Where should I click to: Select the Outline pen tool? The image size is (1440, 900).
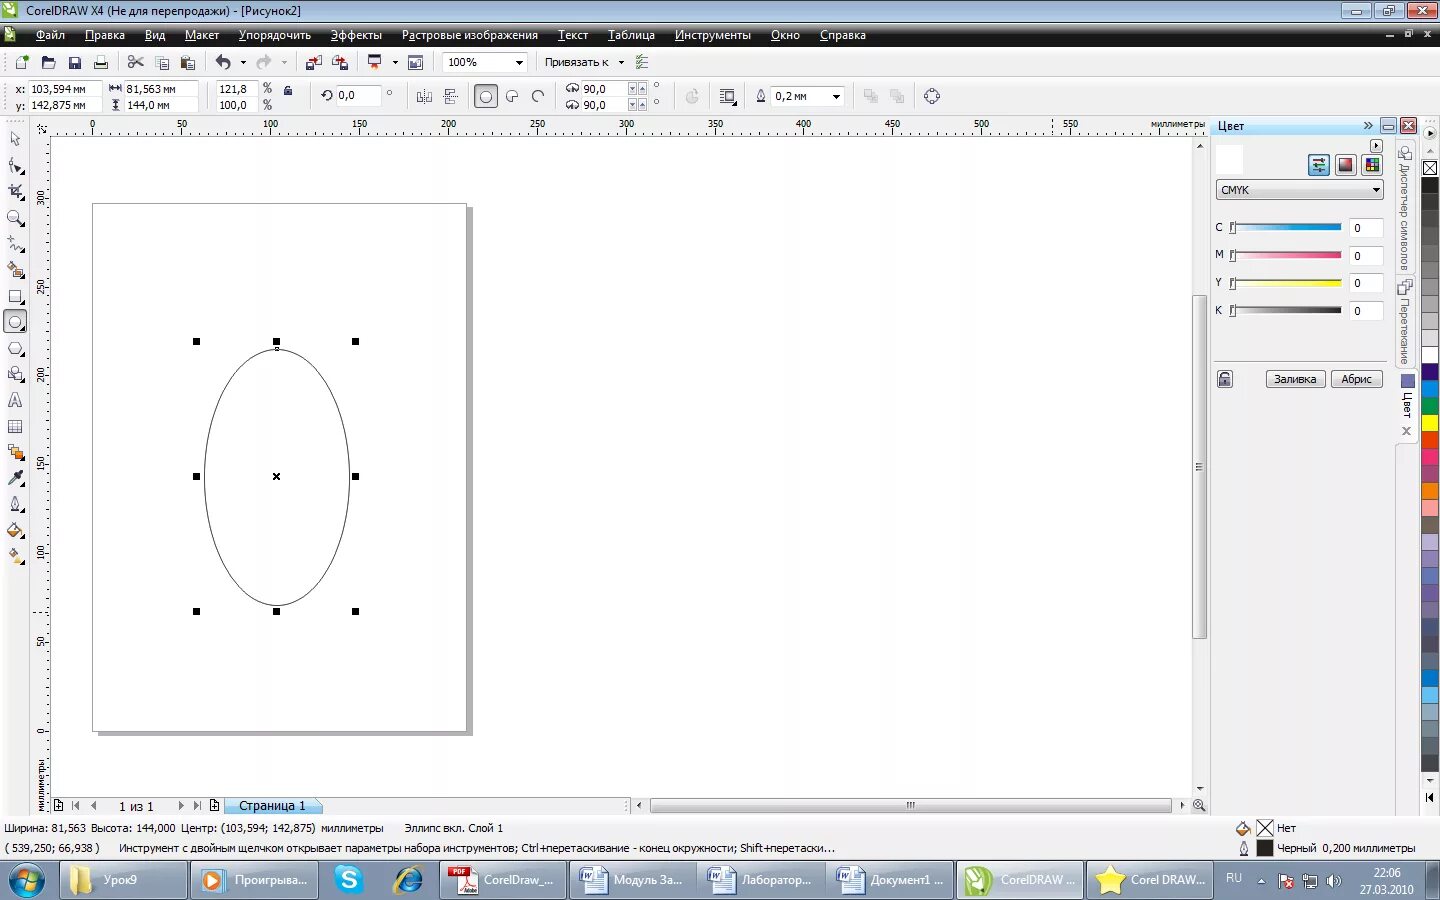tap(15, 504)
